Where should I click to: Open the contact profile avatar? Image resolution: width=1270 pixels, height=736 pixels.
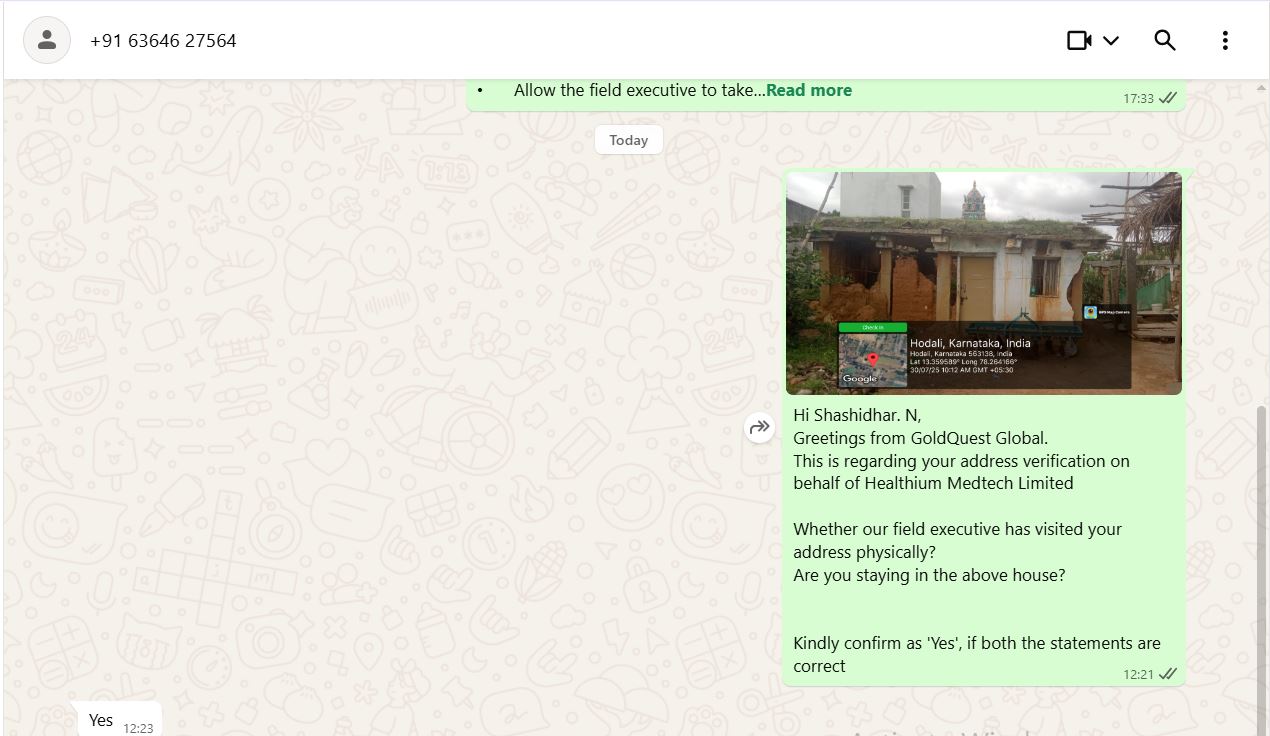tap(47, 40)
